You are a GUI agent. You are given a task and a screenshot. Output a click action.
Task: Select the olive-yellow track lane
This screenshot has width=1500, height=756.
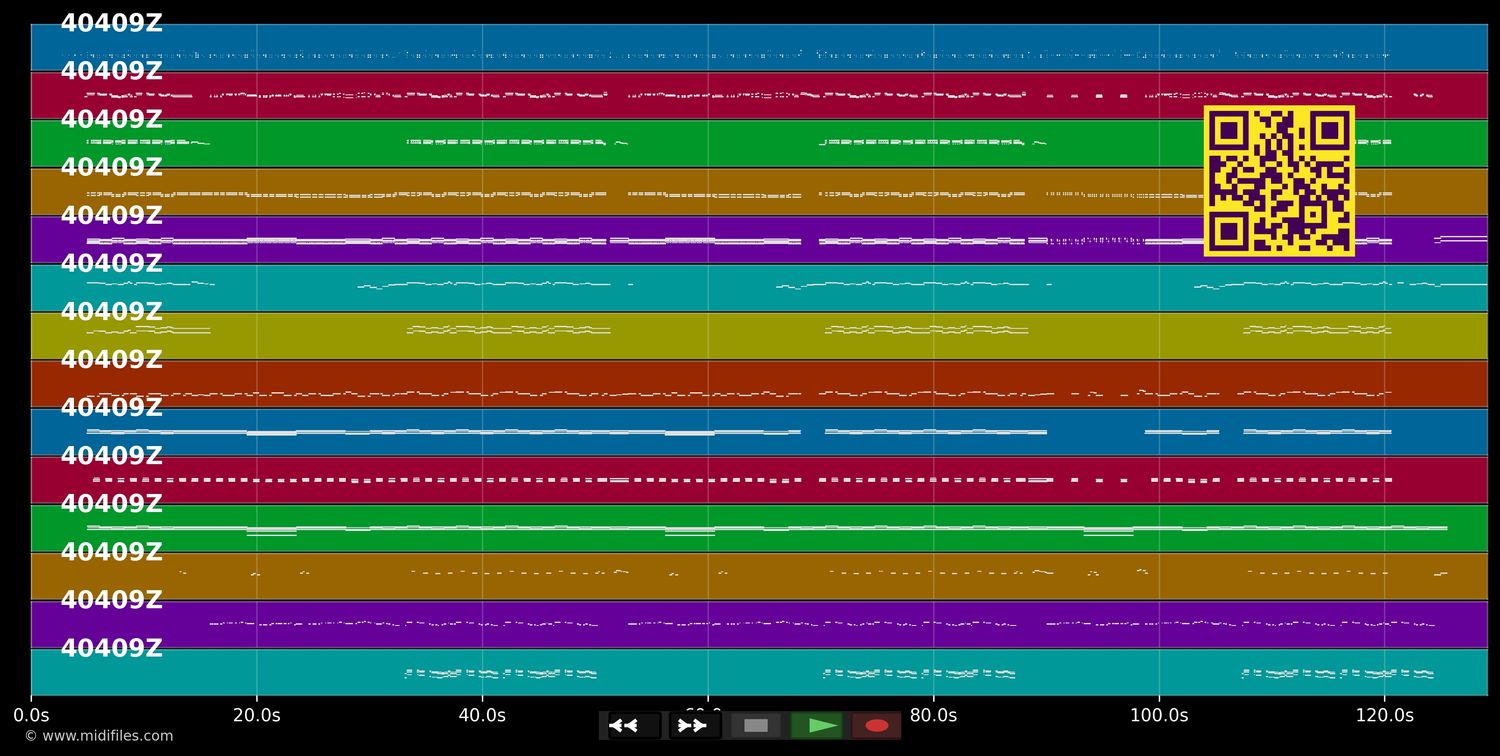pyautogui.click(x=759, y=336)
